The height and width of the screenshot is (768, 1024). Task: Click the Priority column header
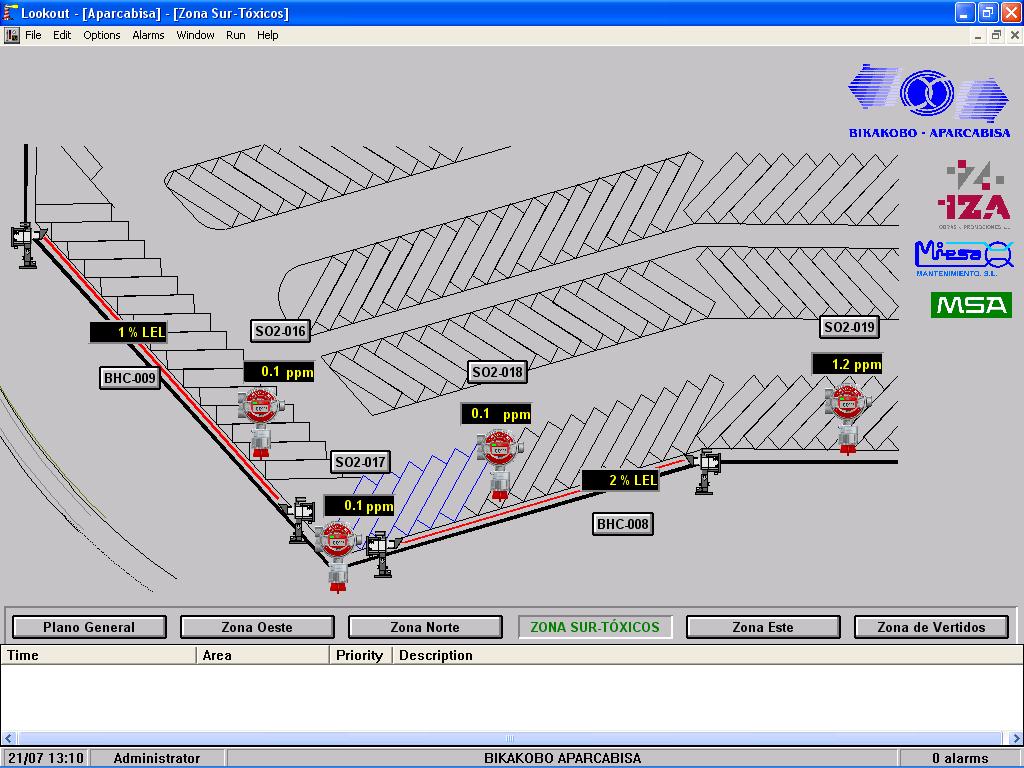coord(360,655)
